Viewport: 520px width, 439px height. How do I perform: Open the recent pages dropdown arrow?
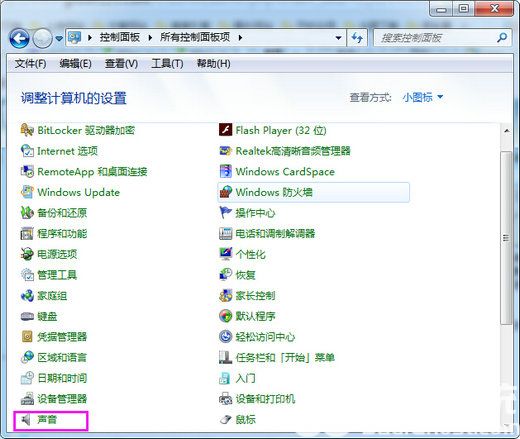[59, 38]
